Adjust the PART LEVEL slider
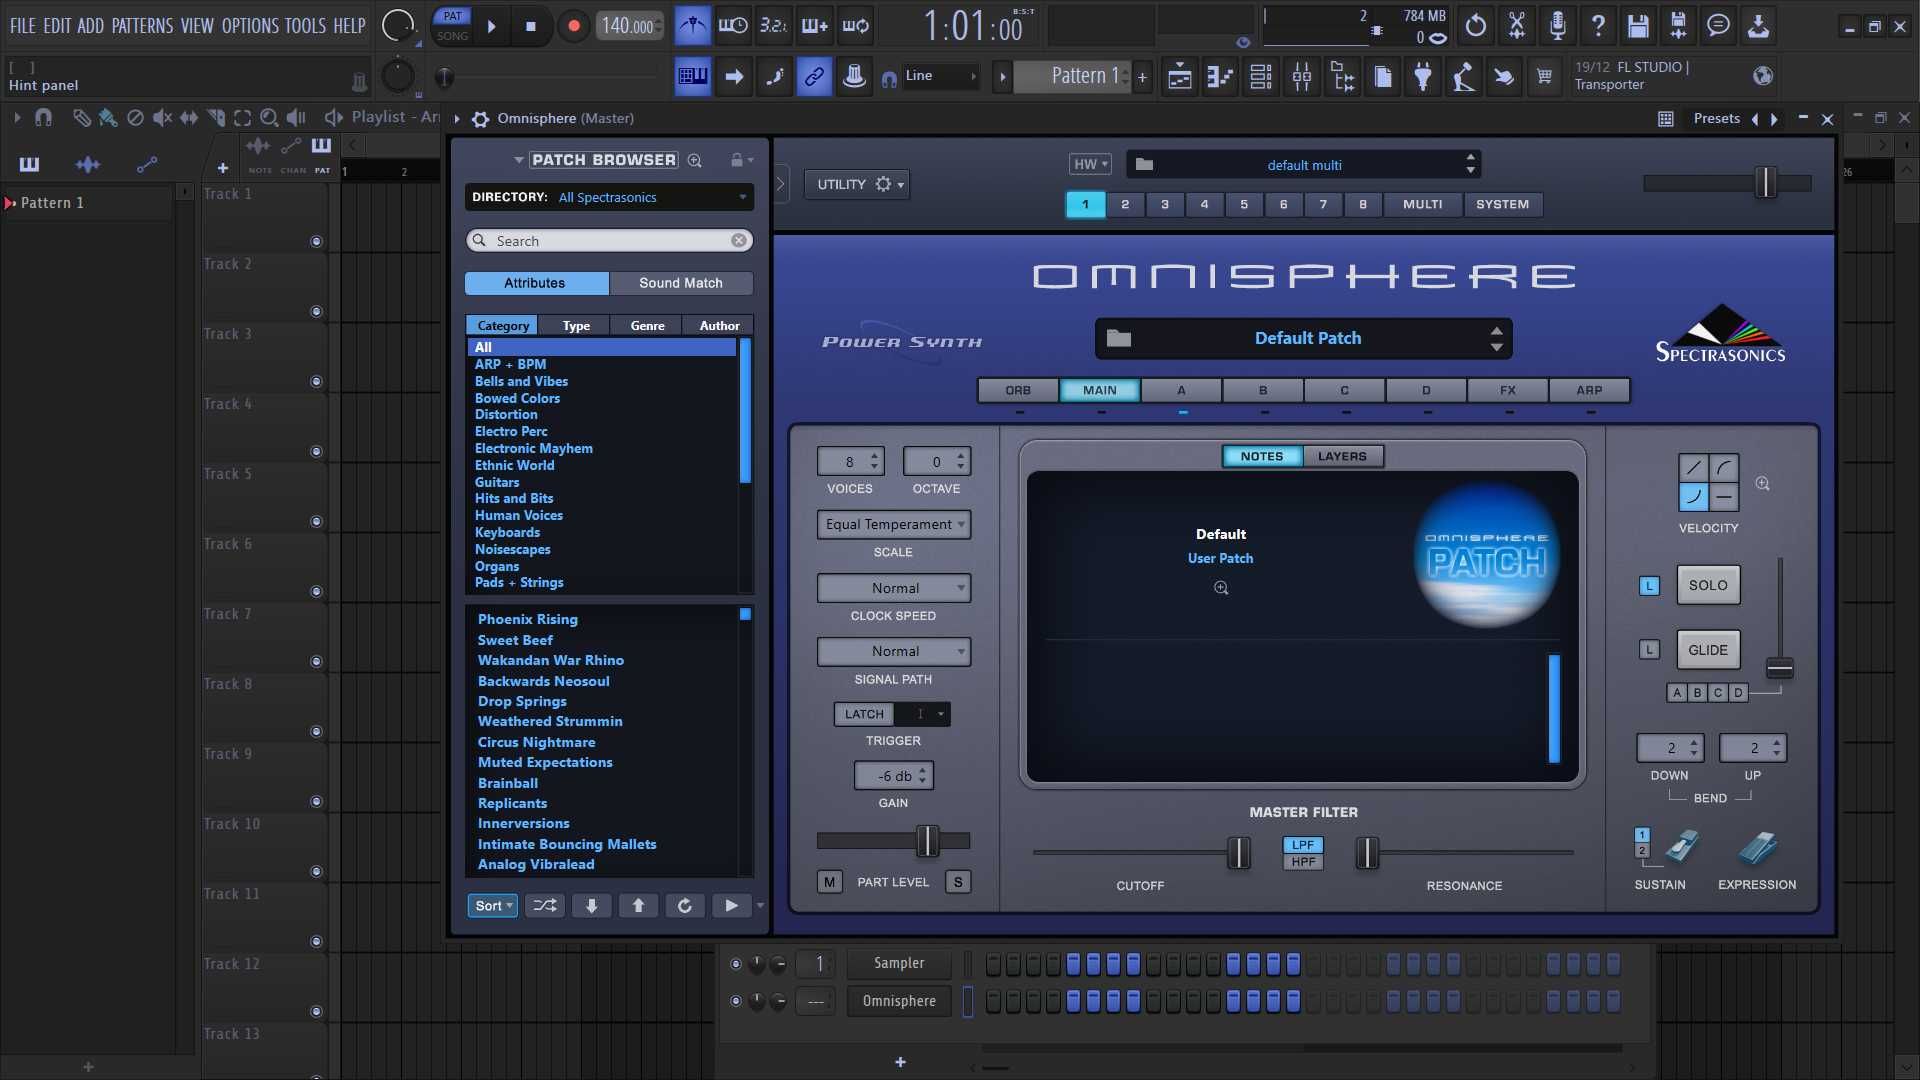1920x1080 pixels. tap(927, 841)
